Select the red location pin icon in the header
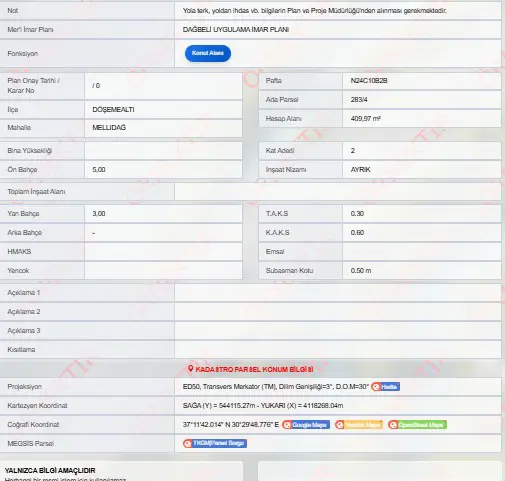This screenshot has height=481, width=505. (x=190, y=369)
